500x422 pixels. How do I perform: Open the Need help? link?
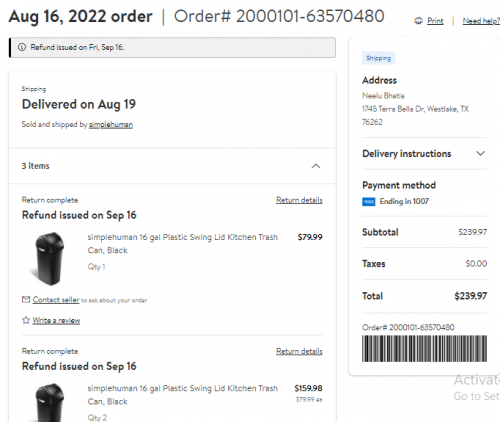point(481,21)
